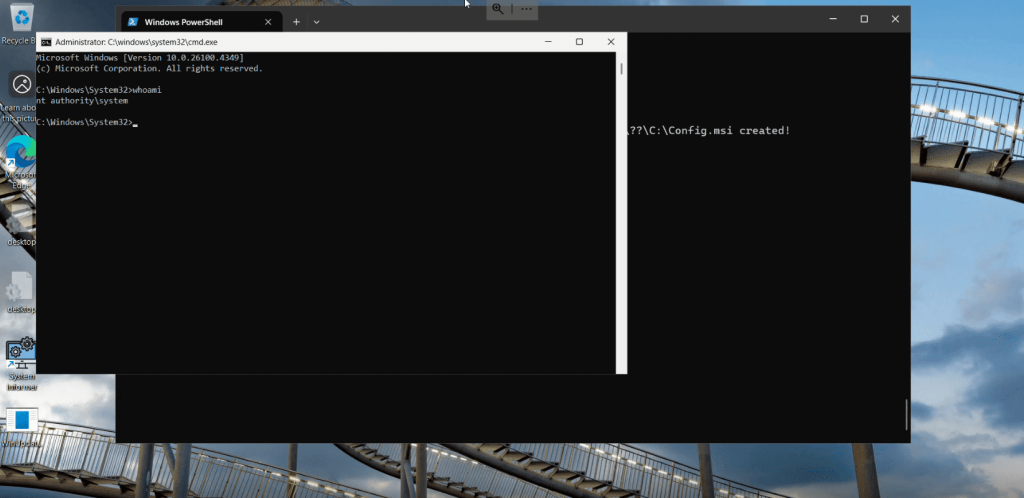Click the Microsoft Corporation copyright line
Viewport: 1024px width, 498px height.
click(150, 69)
